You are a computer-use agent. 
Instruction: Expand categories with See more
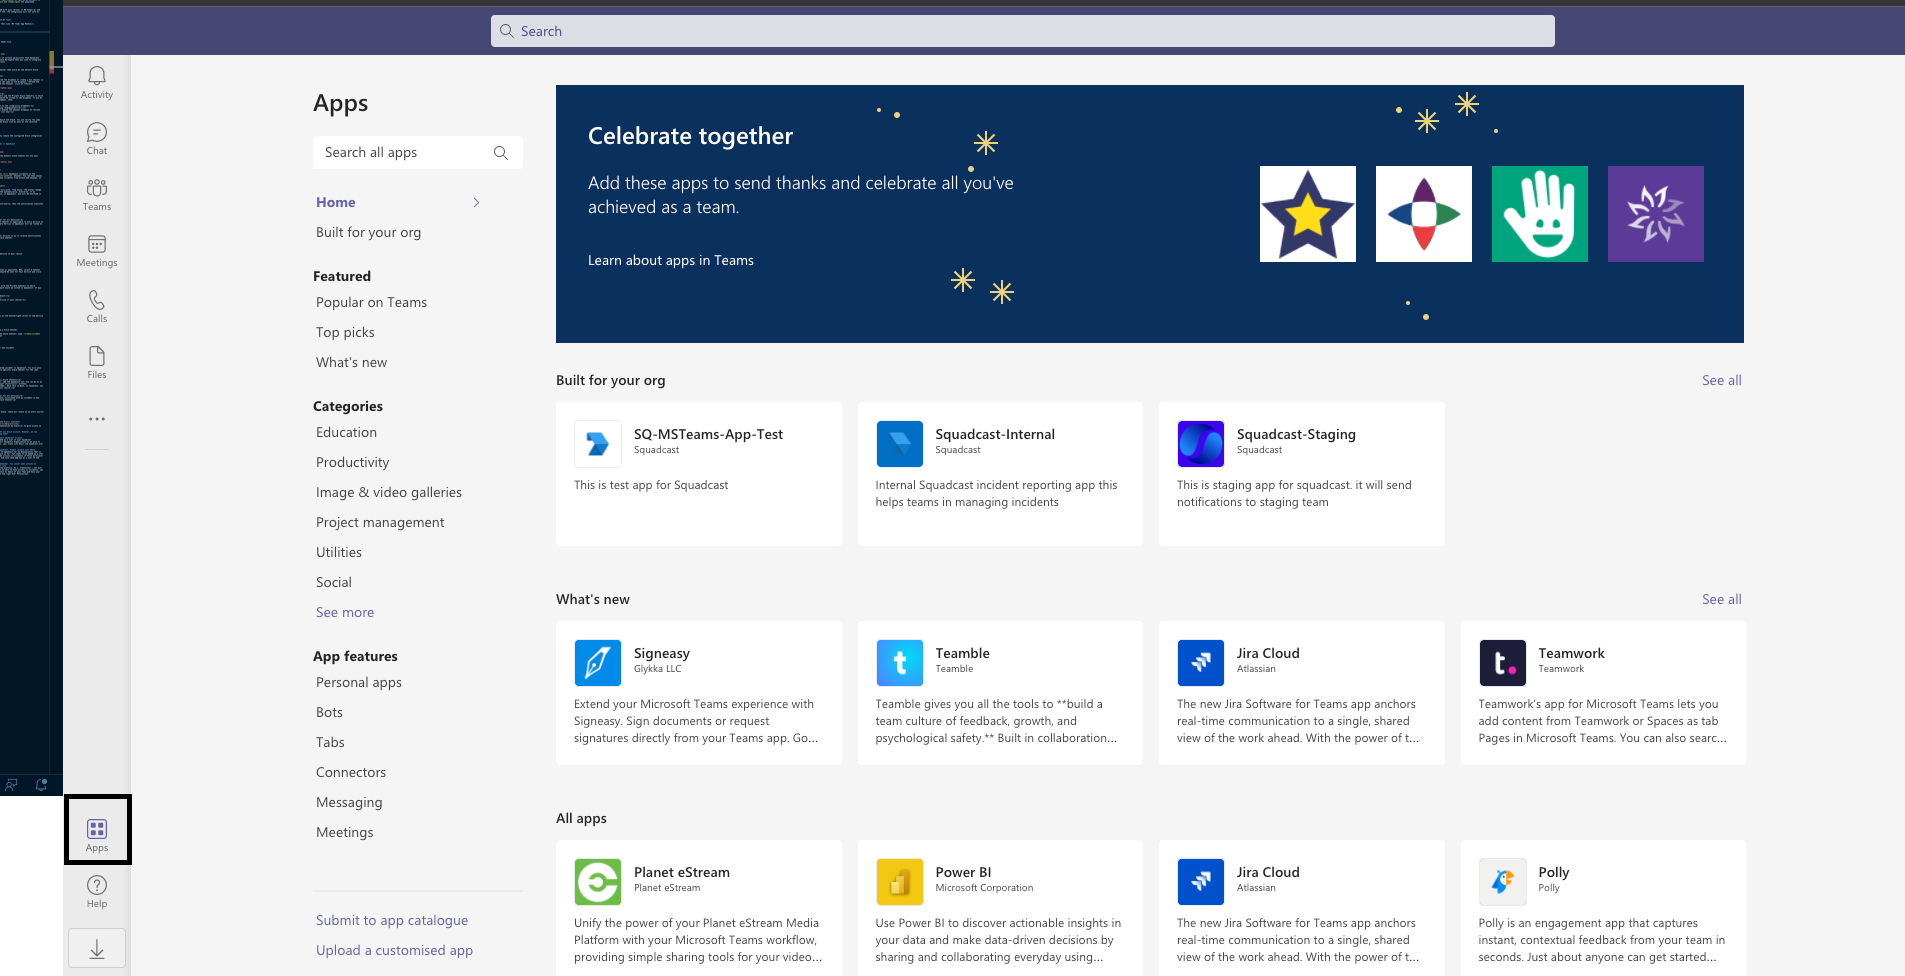(x=345, y=612)
